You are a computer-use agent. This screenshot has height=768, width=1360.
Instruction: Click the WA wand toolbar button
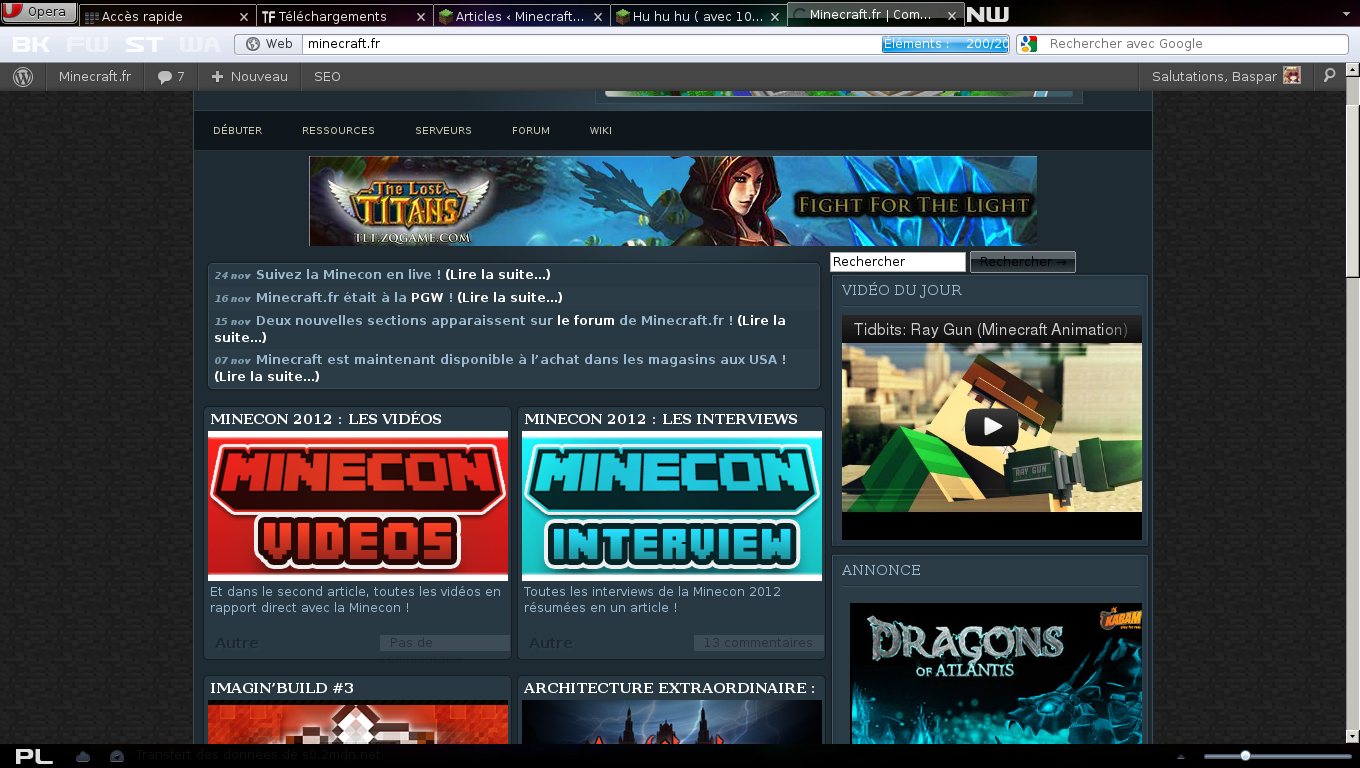click(200, 44)
